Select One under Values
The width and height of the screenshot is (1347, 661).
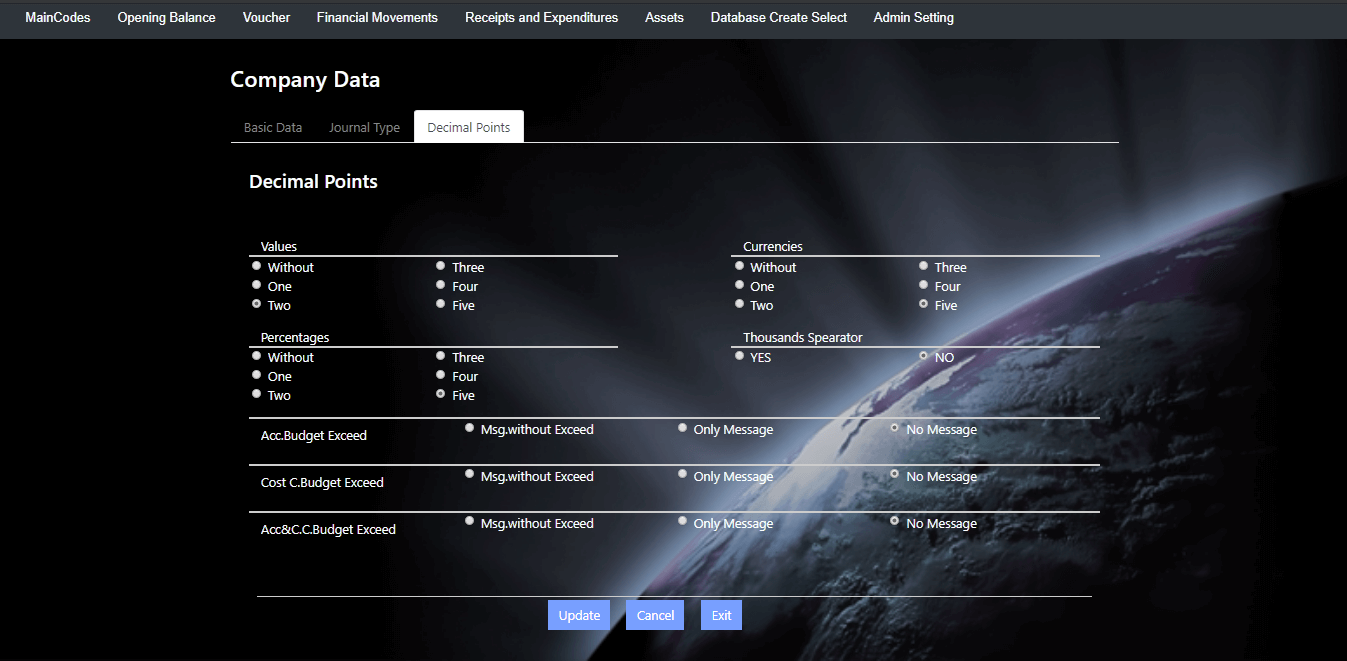point(257,285)
